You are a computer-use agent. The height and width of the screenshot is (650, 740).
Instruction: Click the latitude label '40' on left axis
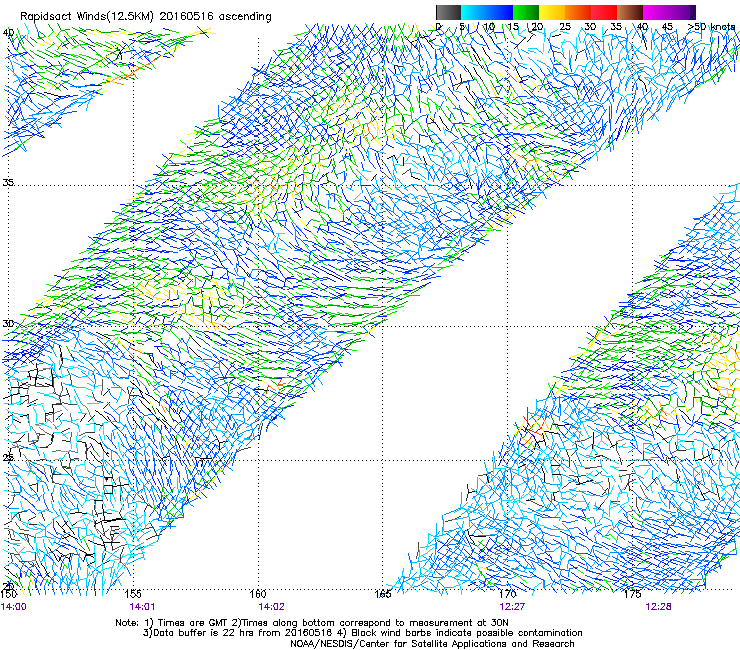coord(8,33)
